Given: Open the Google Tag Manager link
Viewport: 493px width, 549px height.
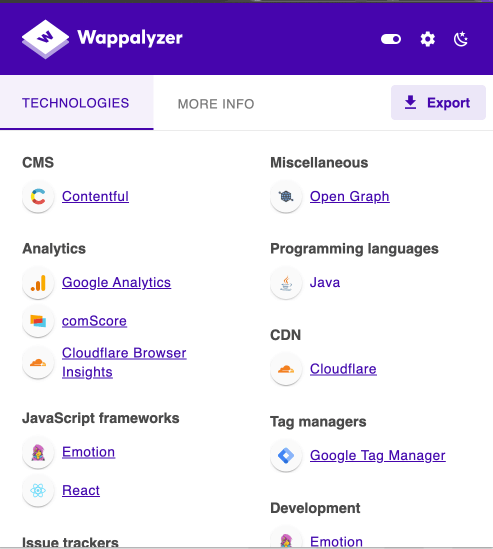Looking at the screenshot, I should tap(377, 456).
